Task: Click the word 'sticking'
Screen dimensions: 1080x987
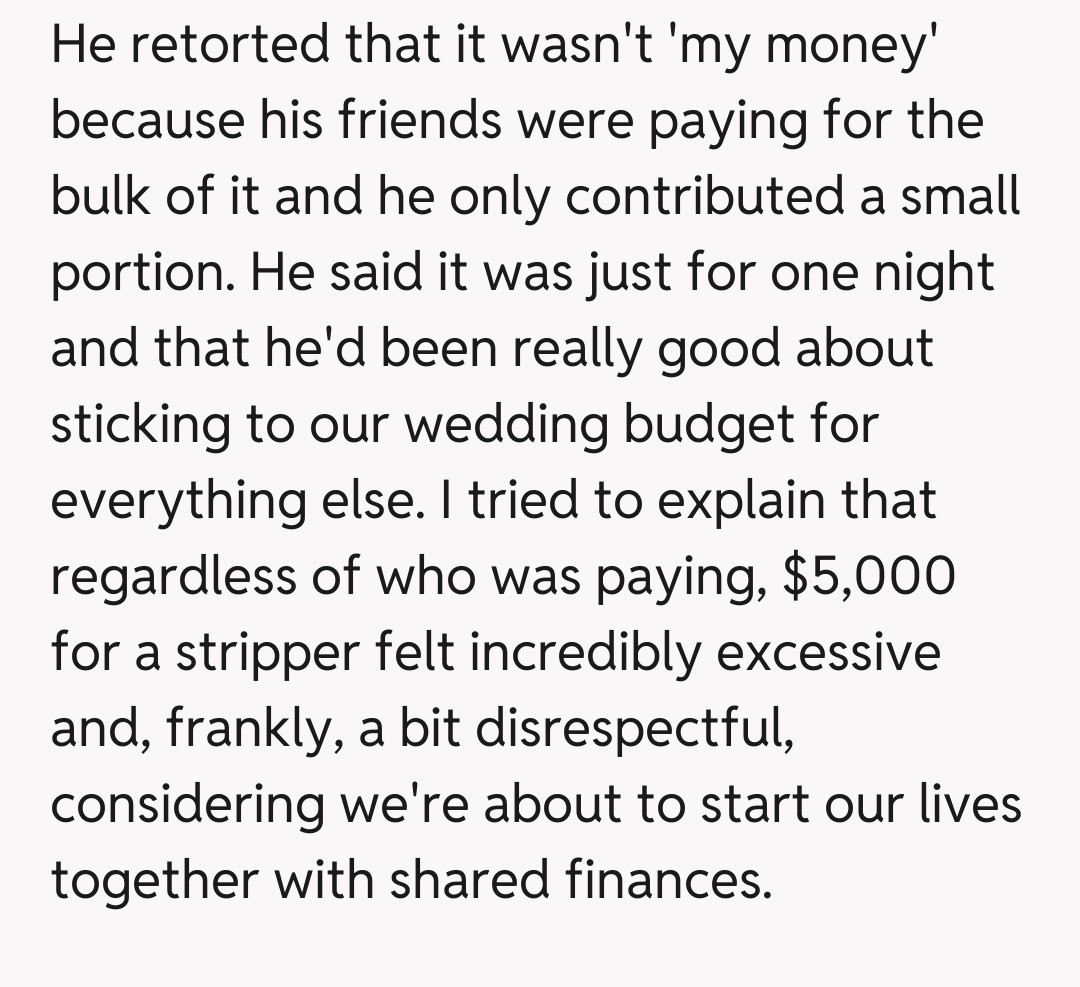Action: [137, 425]
